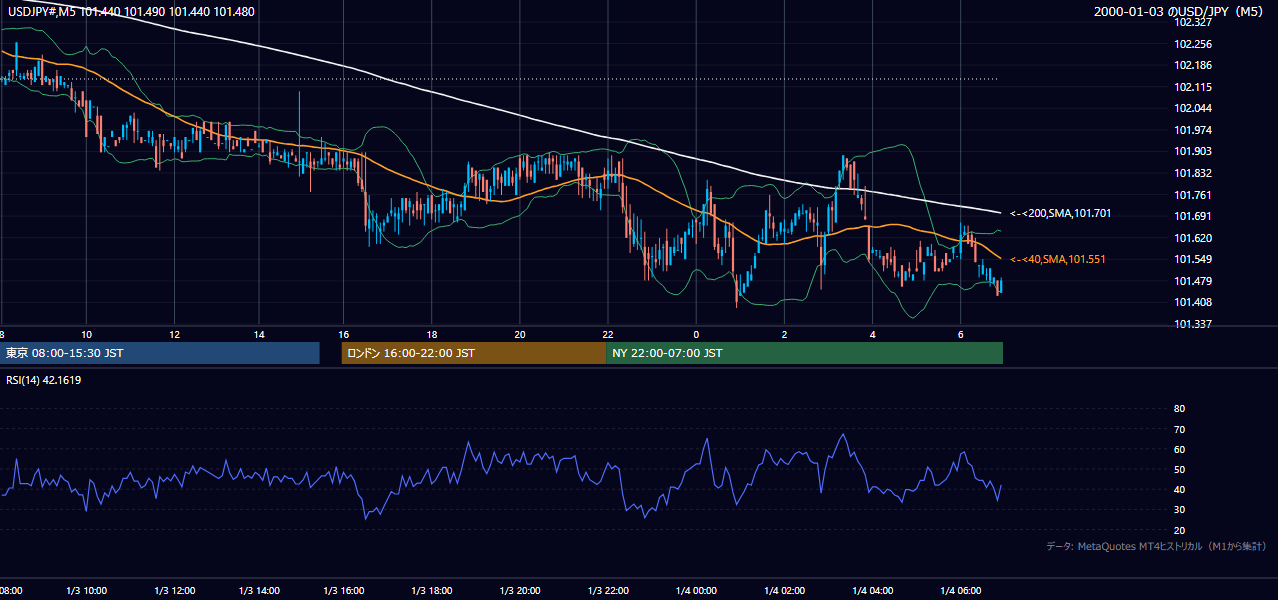Click RSI scale level 40
The height and width of the screenshot is (600, 1278).
tap(1179, 489)
